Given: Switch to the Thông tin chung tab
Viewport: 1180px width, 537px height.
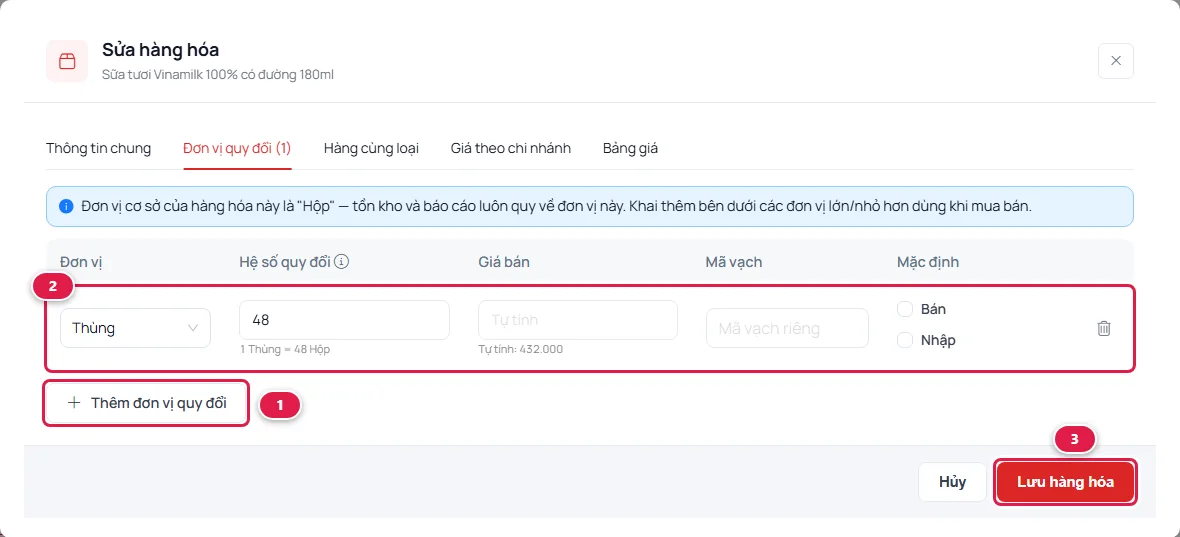Looking at the screenshot, I should click(x=99, y=148).
